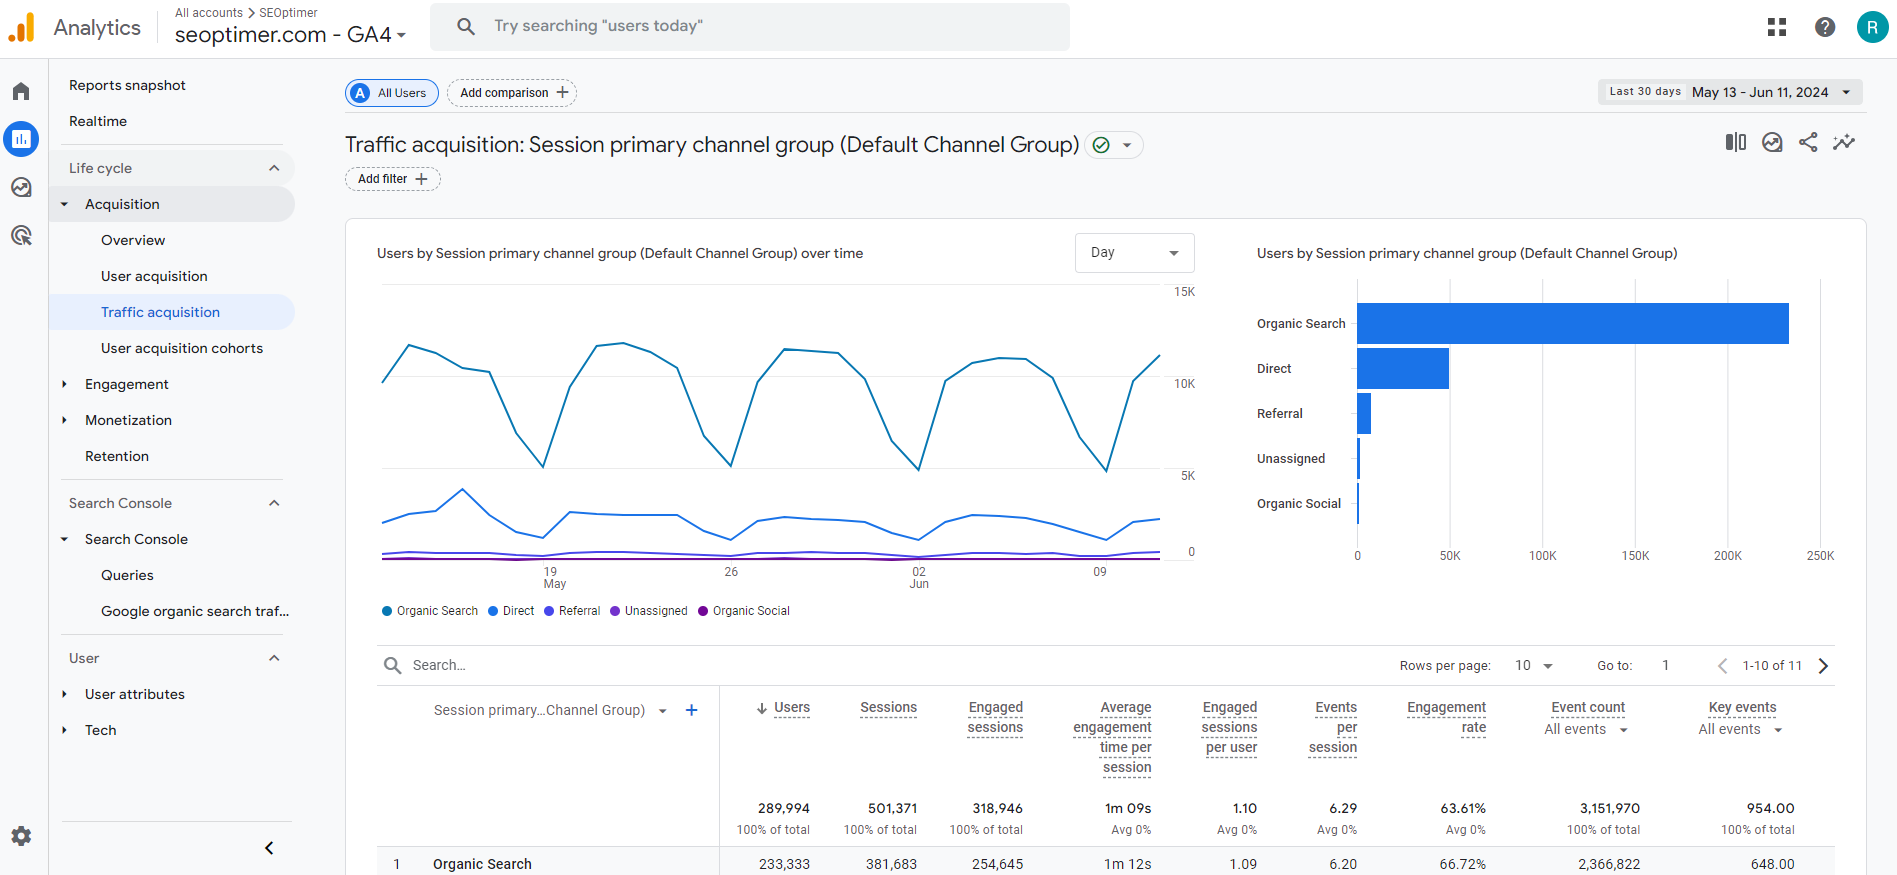The width and height of the screenshot is (1897, 875).
Task: Open the Admin settings gear
Action: point(21,836)
